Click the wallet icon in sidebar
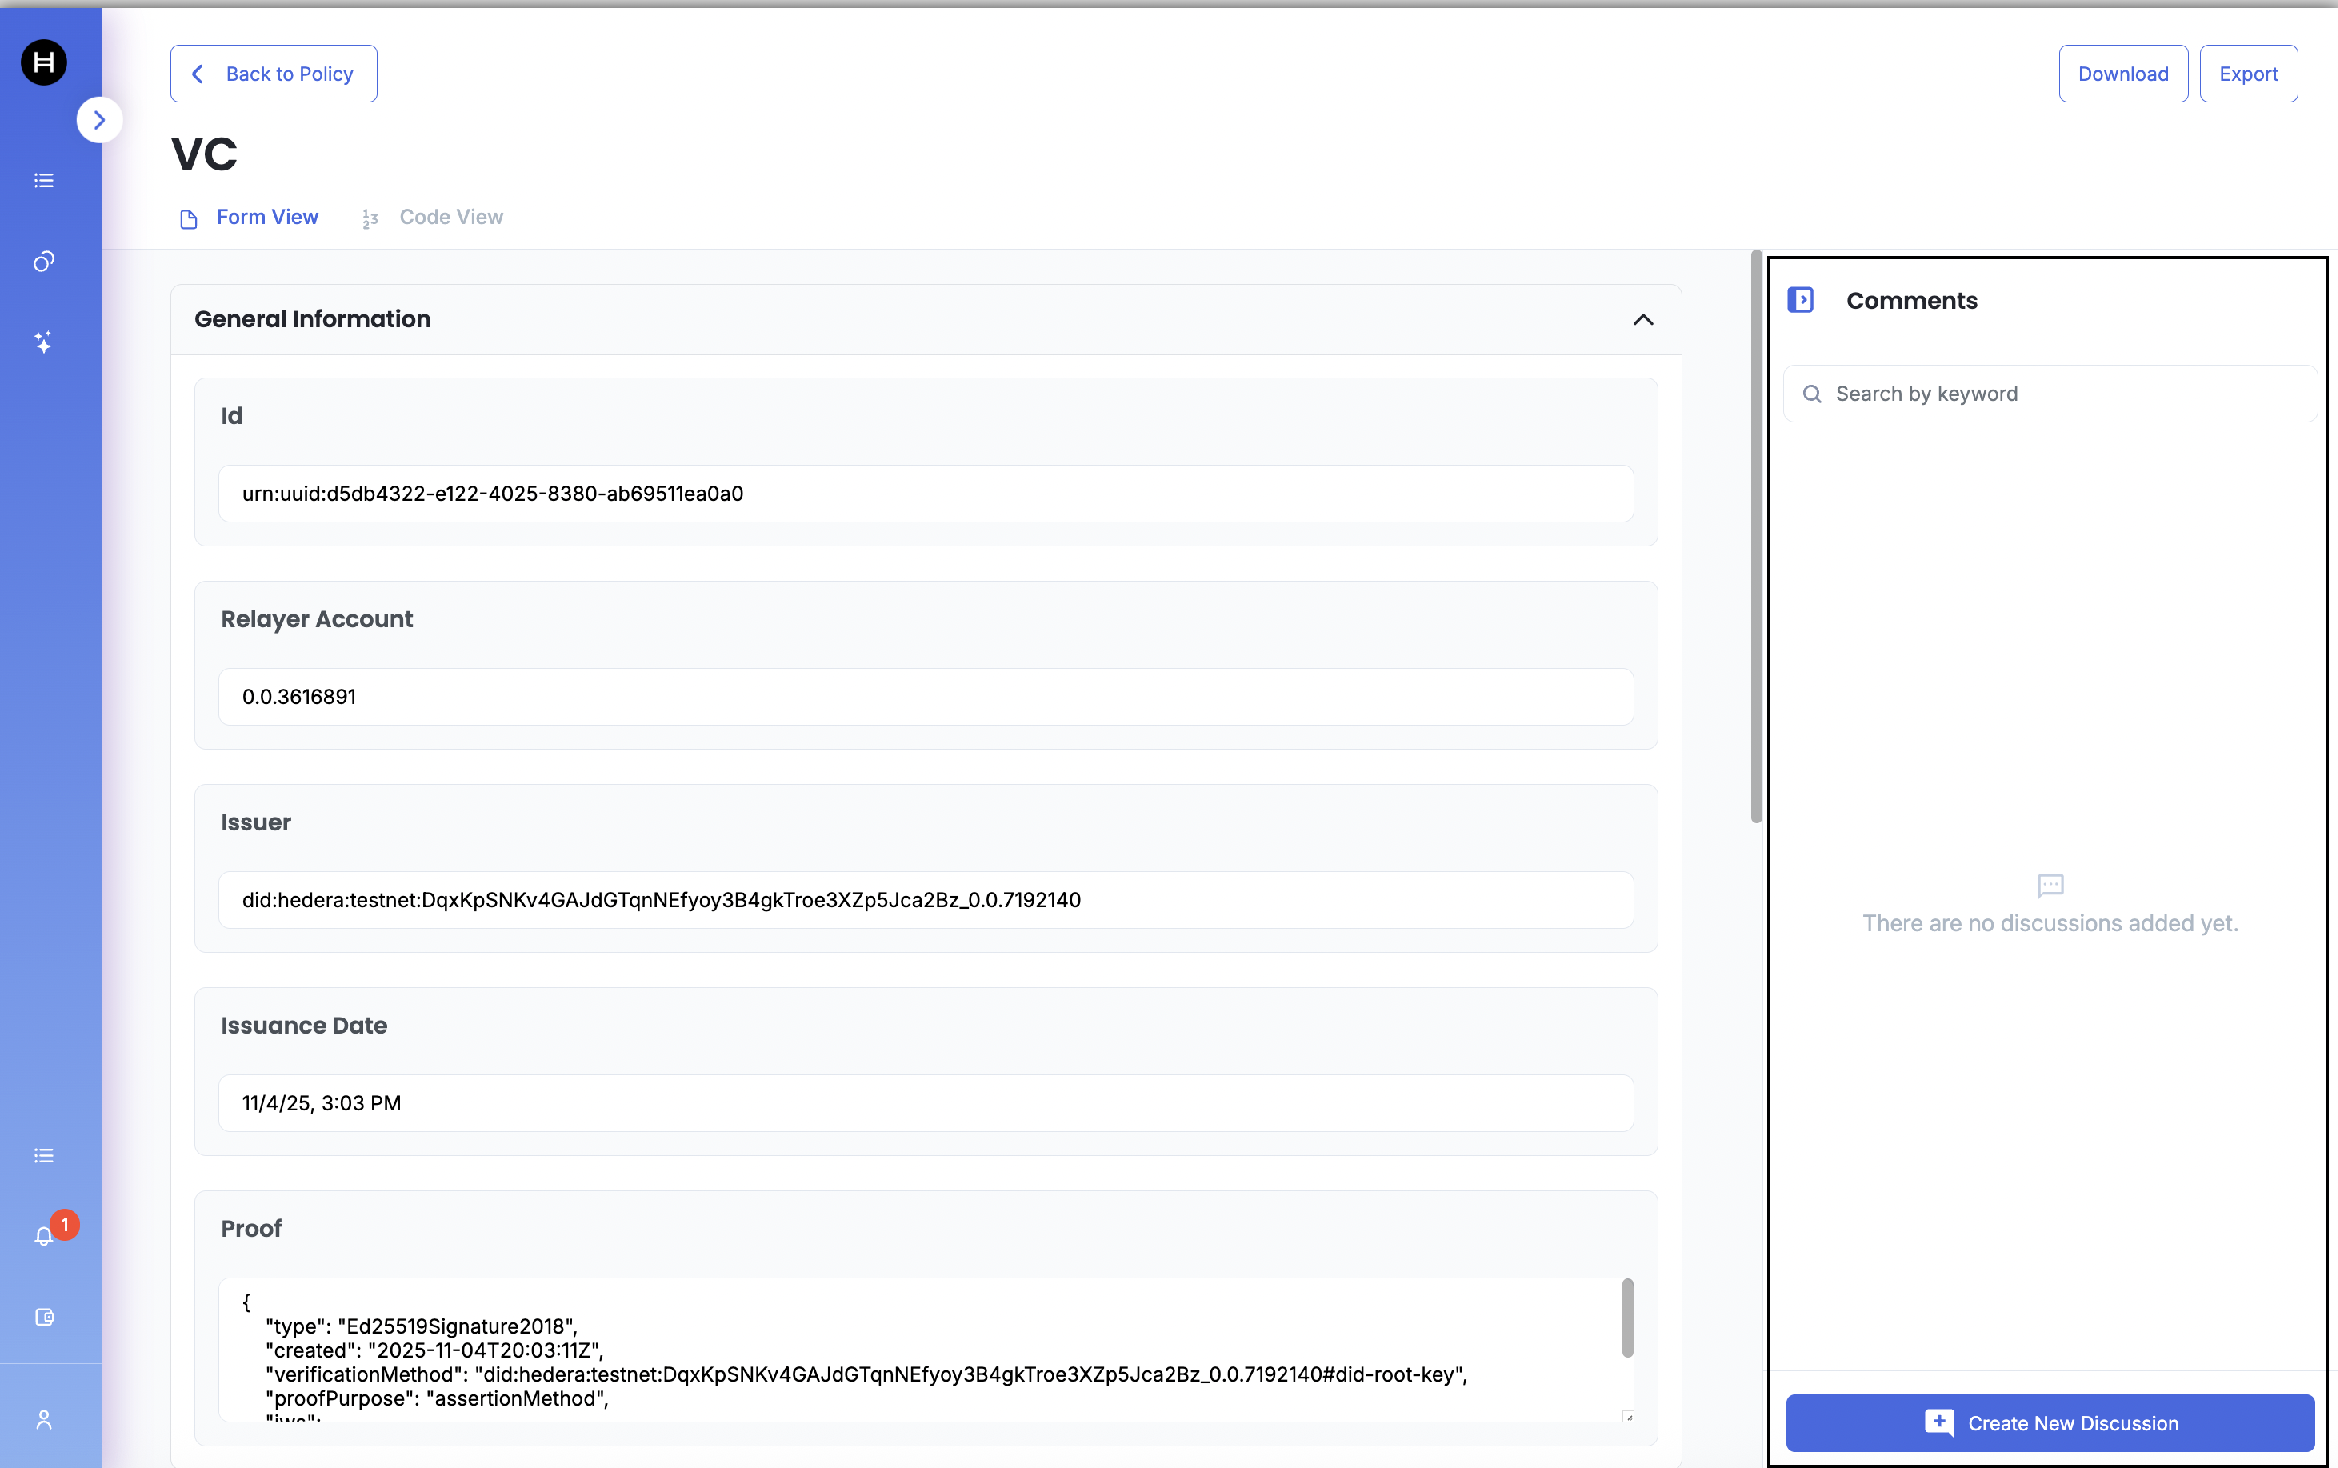 [44, 1317]
